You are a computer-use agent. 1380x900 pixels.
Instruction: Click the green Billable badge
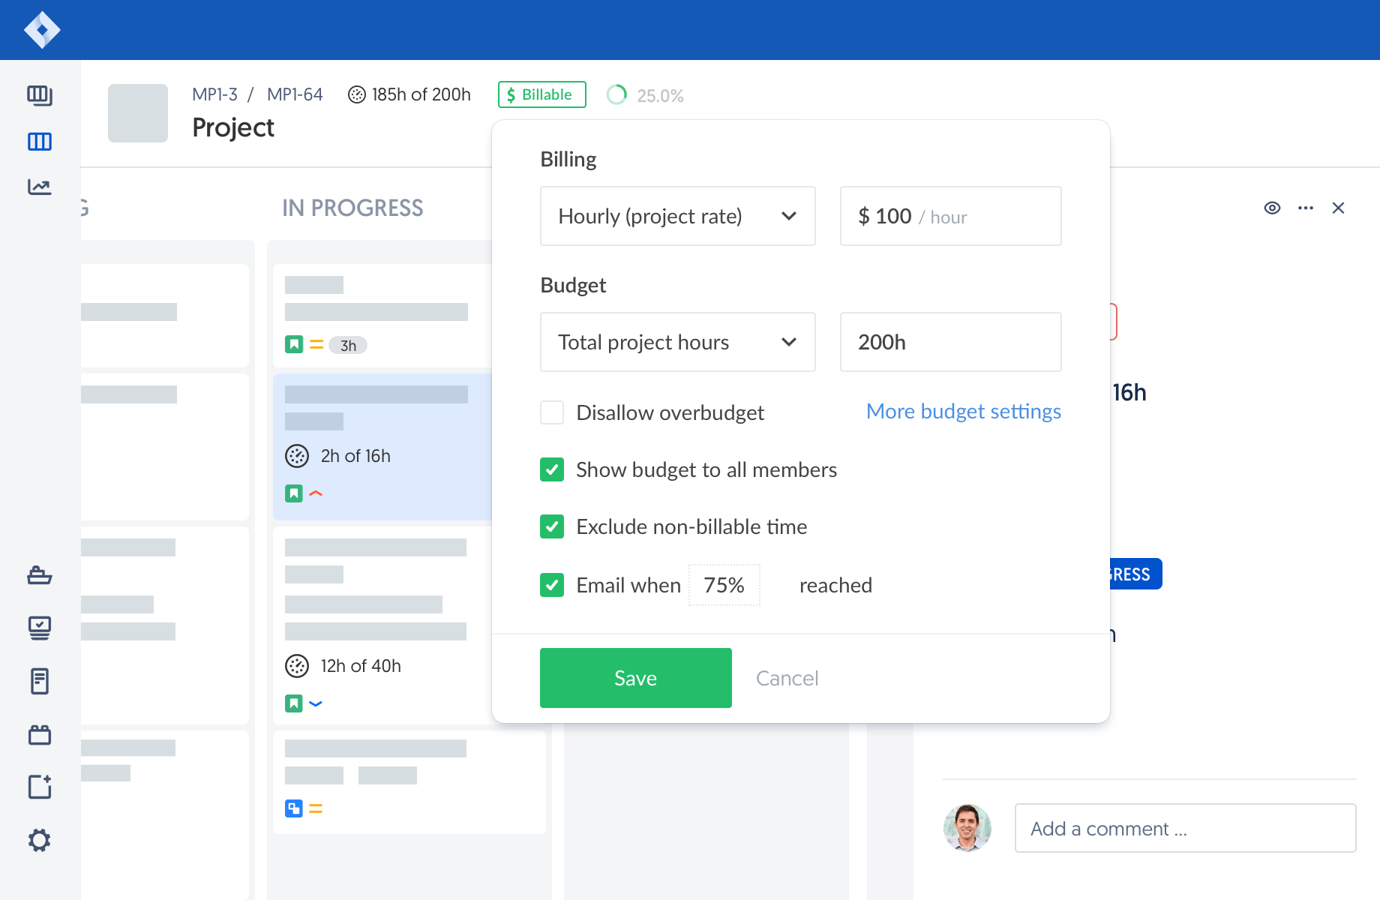542,94
